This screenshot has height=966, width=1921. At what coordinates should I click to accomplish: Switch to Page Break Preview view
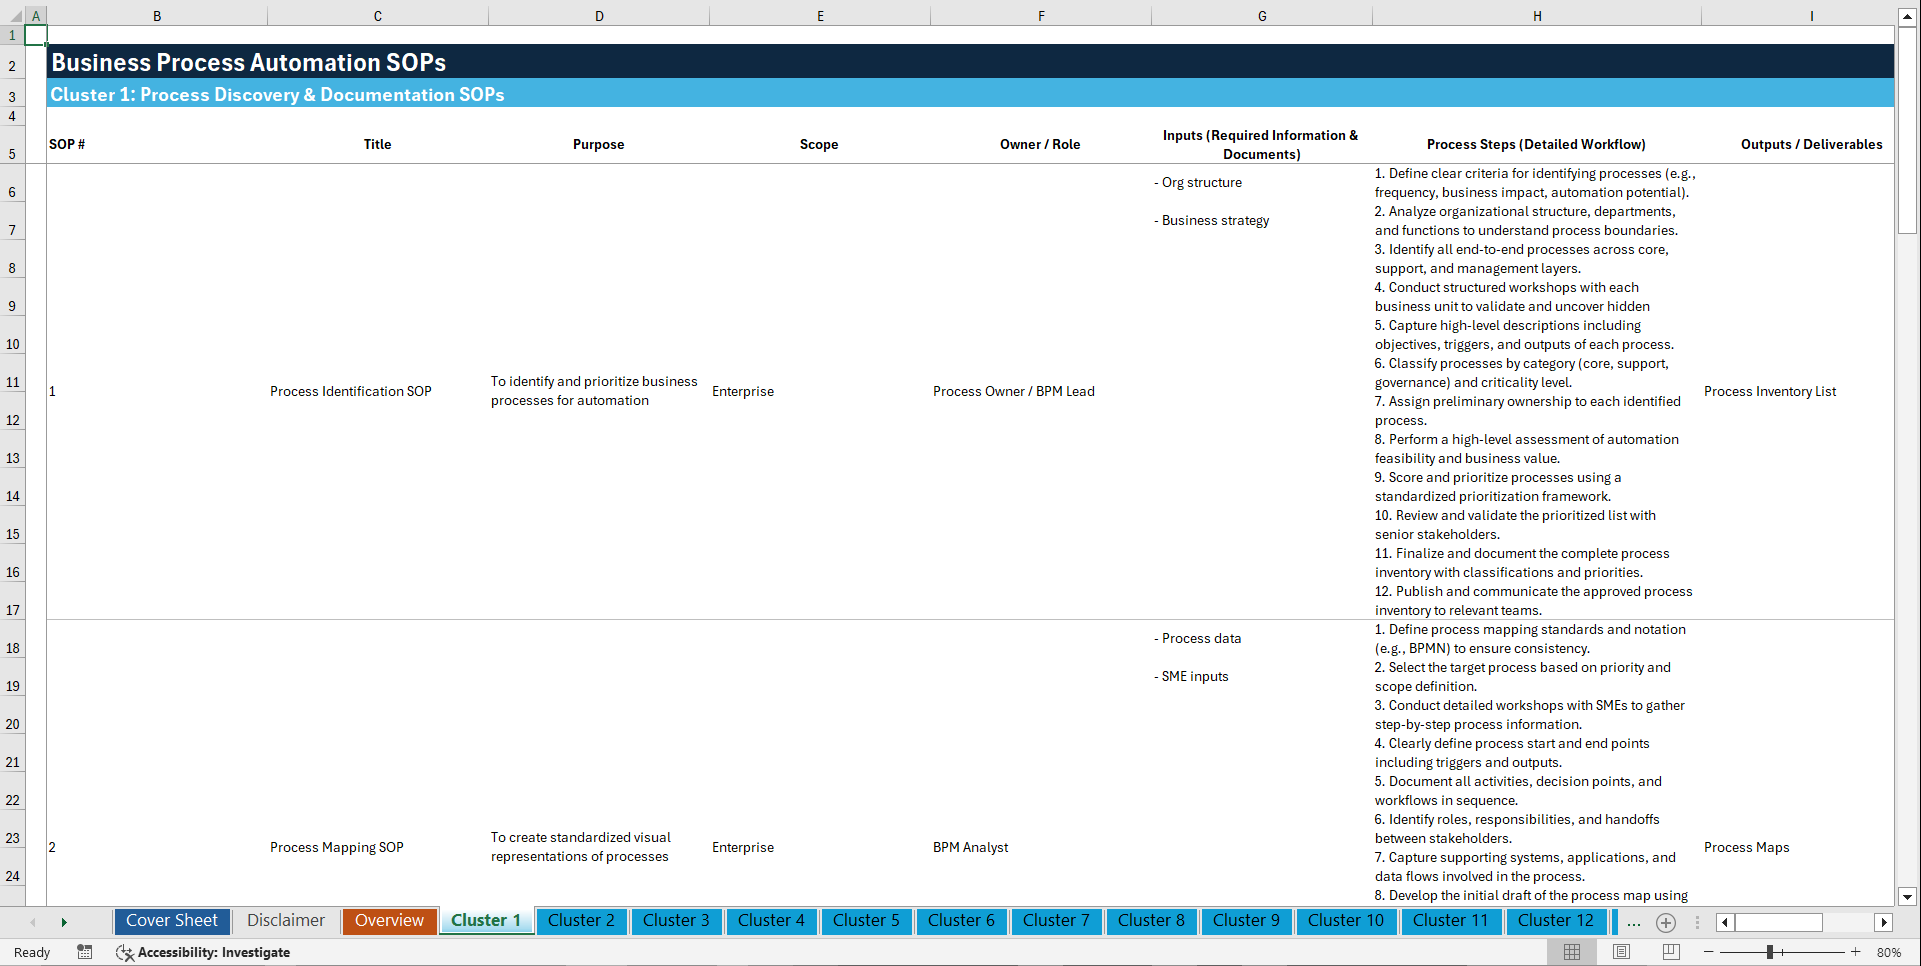[x=1671, y=952]
